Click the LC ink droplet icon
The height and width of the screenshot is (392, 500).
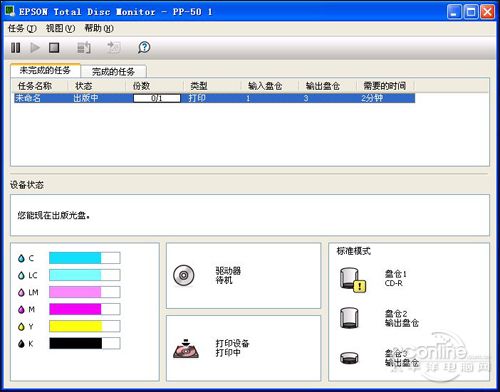click(x=21, y=275)
